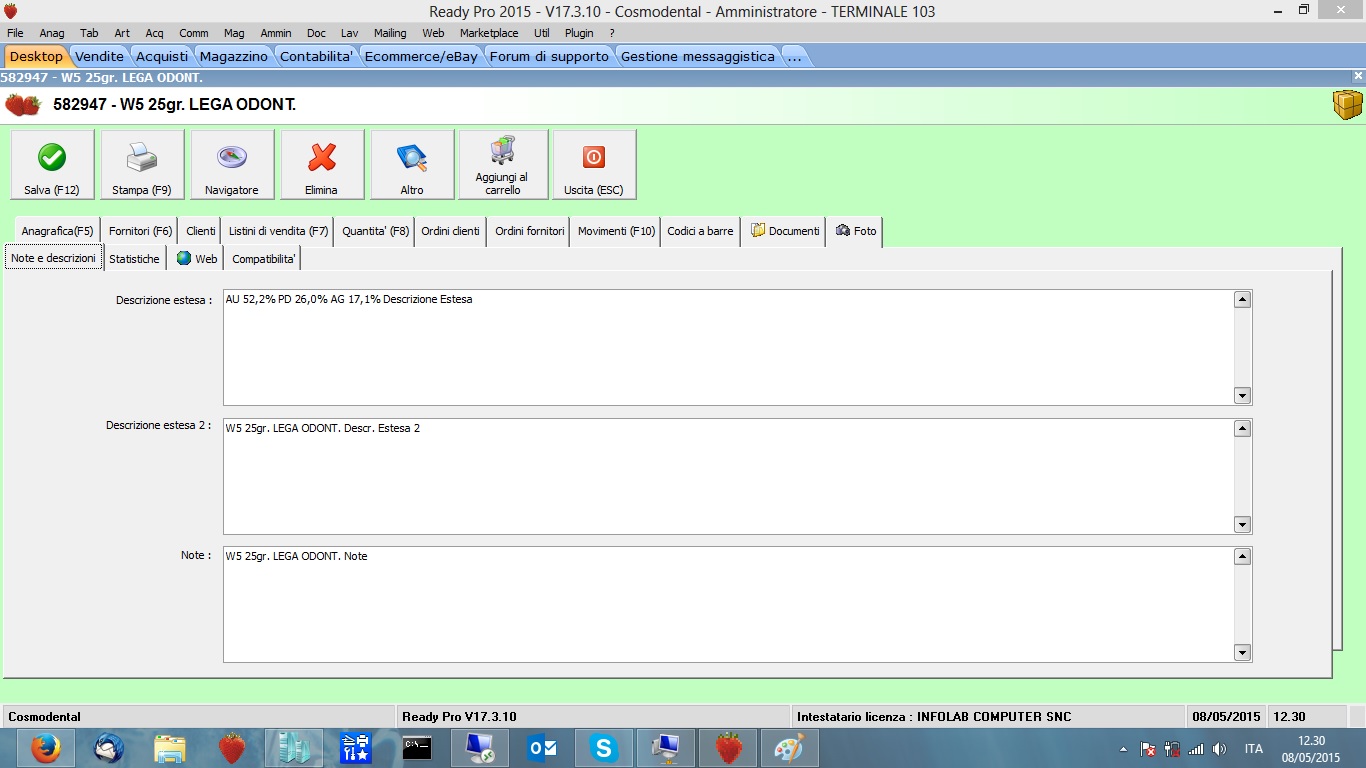This screenshot has width=1366, height=768.
Task: Click Note field scrollbar down arrow
Action: click(x=1242, y=653)
